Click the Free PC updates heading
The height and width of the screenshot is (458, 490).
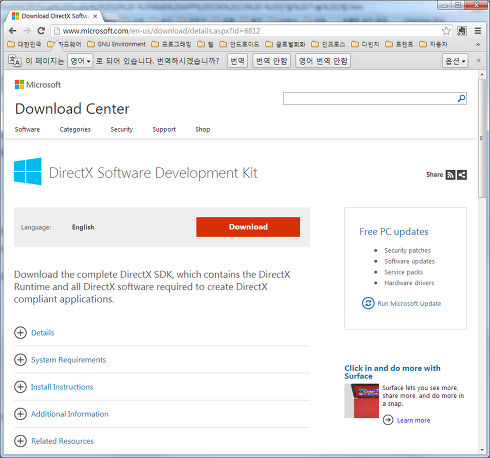(394, 232)
